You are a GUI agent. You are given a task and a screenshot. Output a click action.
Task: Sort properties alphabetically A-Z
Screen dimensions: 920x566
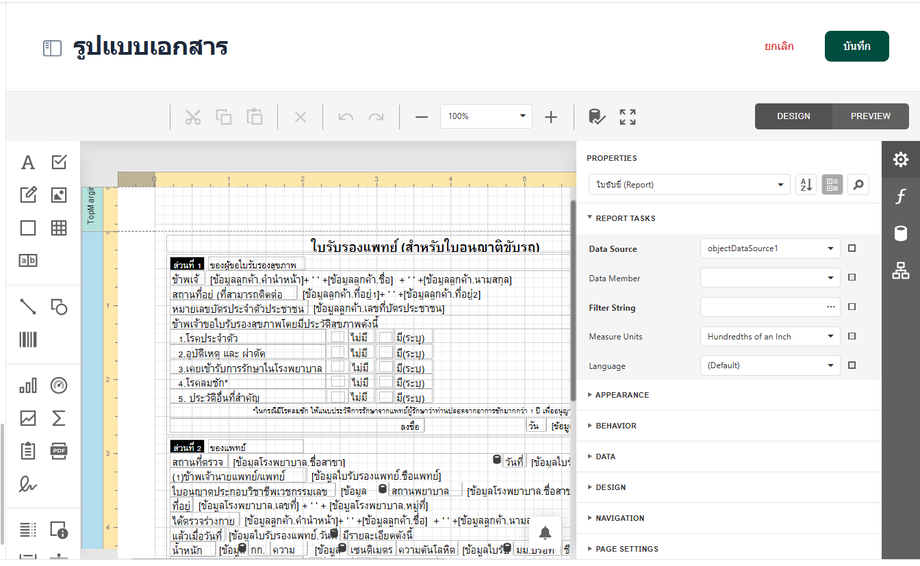coord(806,185)
